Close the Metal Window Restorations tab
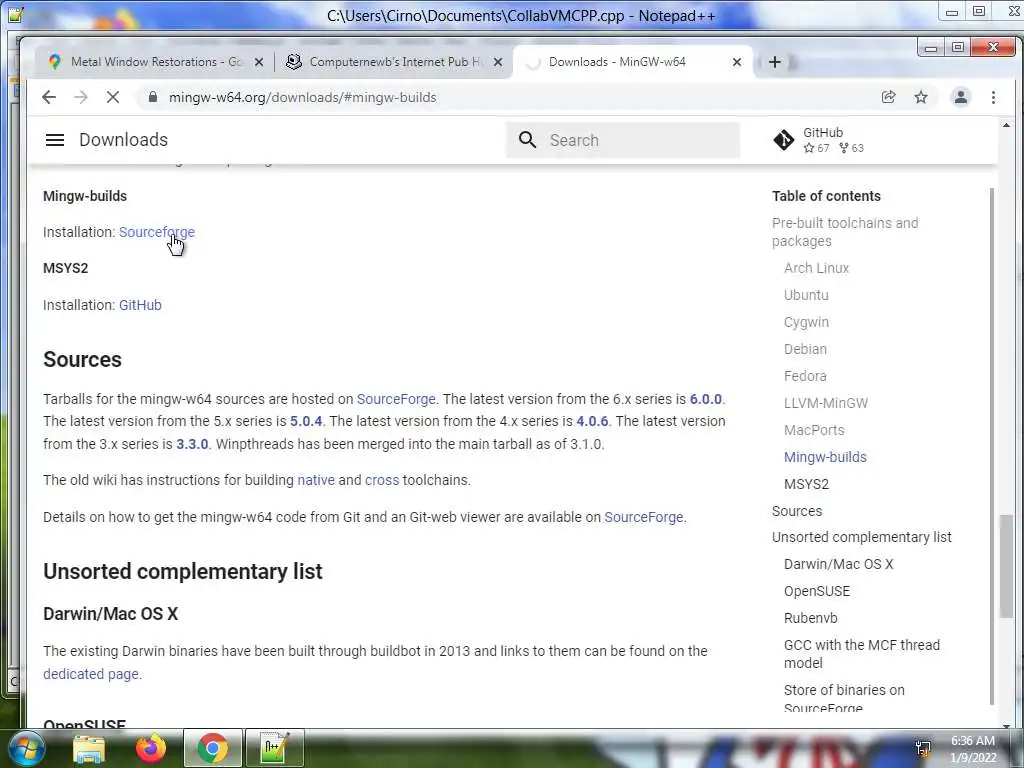Image resolution: width=1024 pixels, height=768 pixels. coord(259,62)
